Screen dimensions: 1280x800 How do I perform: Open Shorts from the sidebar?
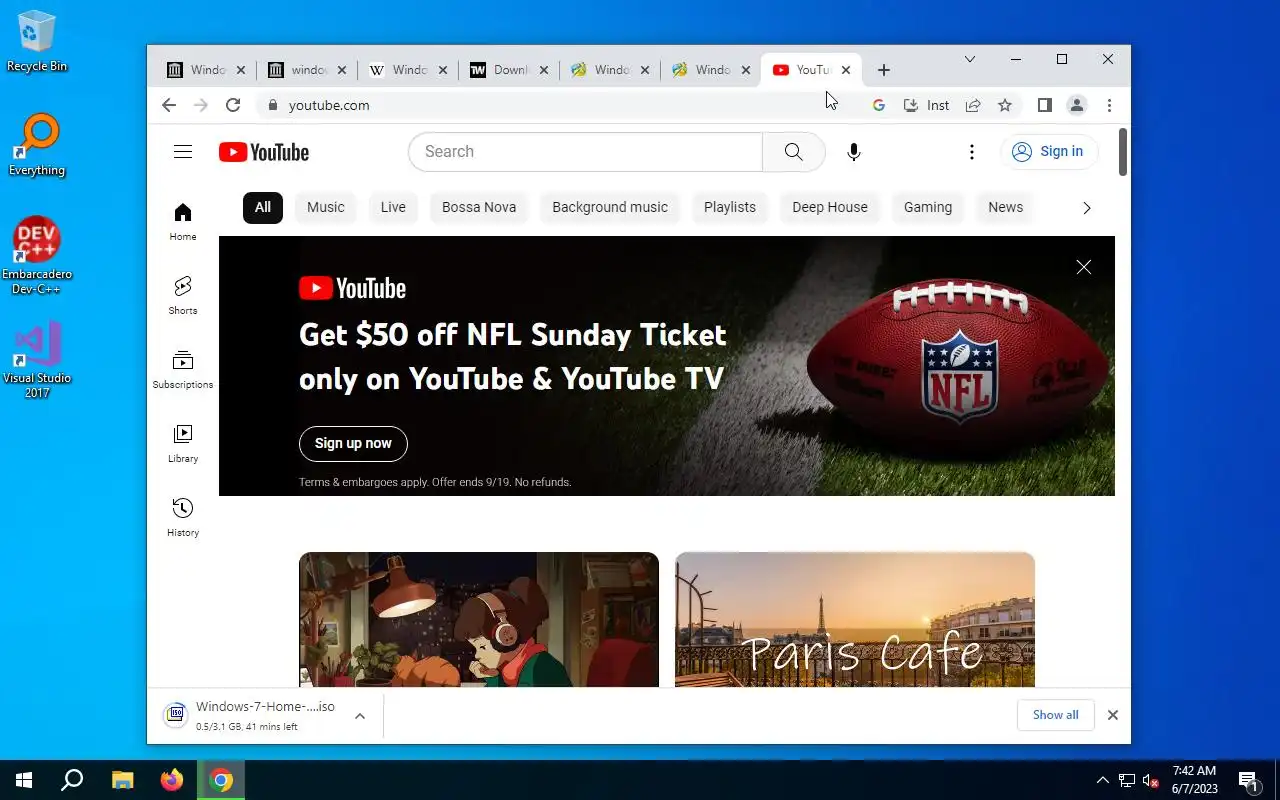point(182,295)
